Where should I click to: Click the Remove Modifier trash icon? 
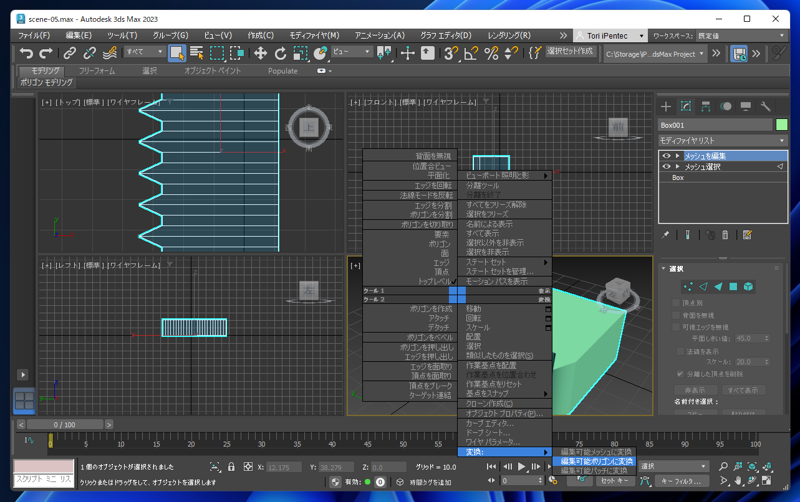pos(725,235)
